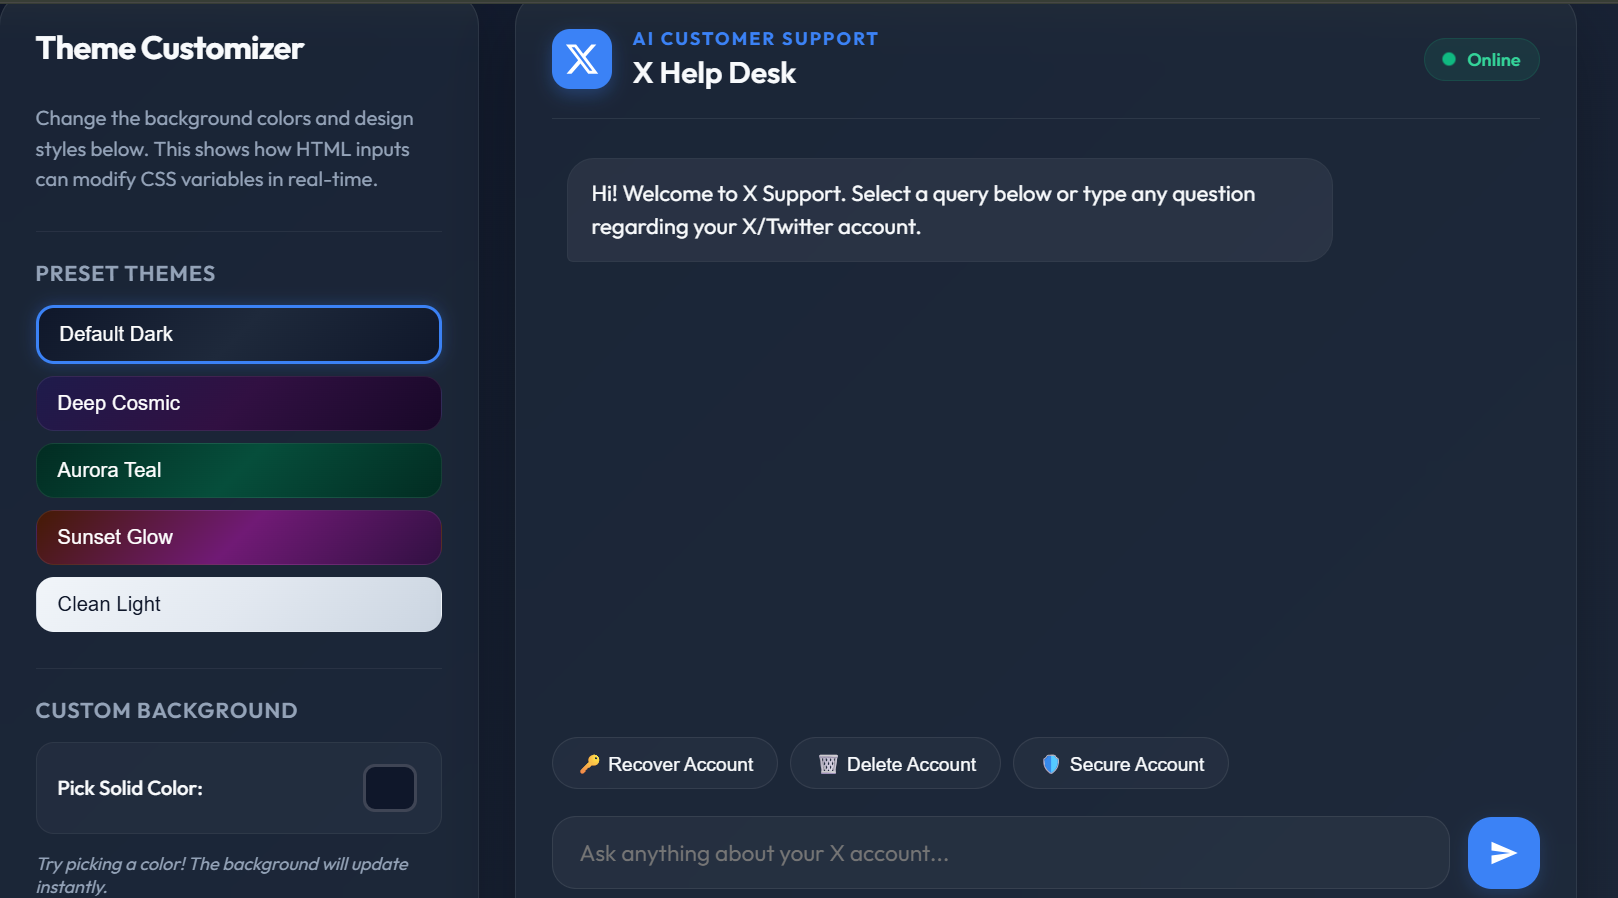The height and width of the screenshot is (898, 1618).
Task: Click the shield icon on Secure Account
Action: 1051,764
